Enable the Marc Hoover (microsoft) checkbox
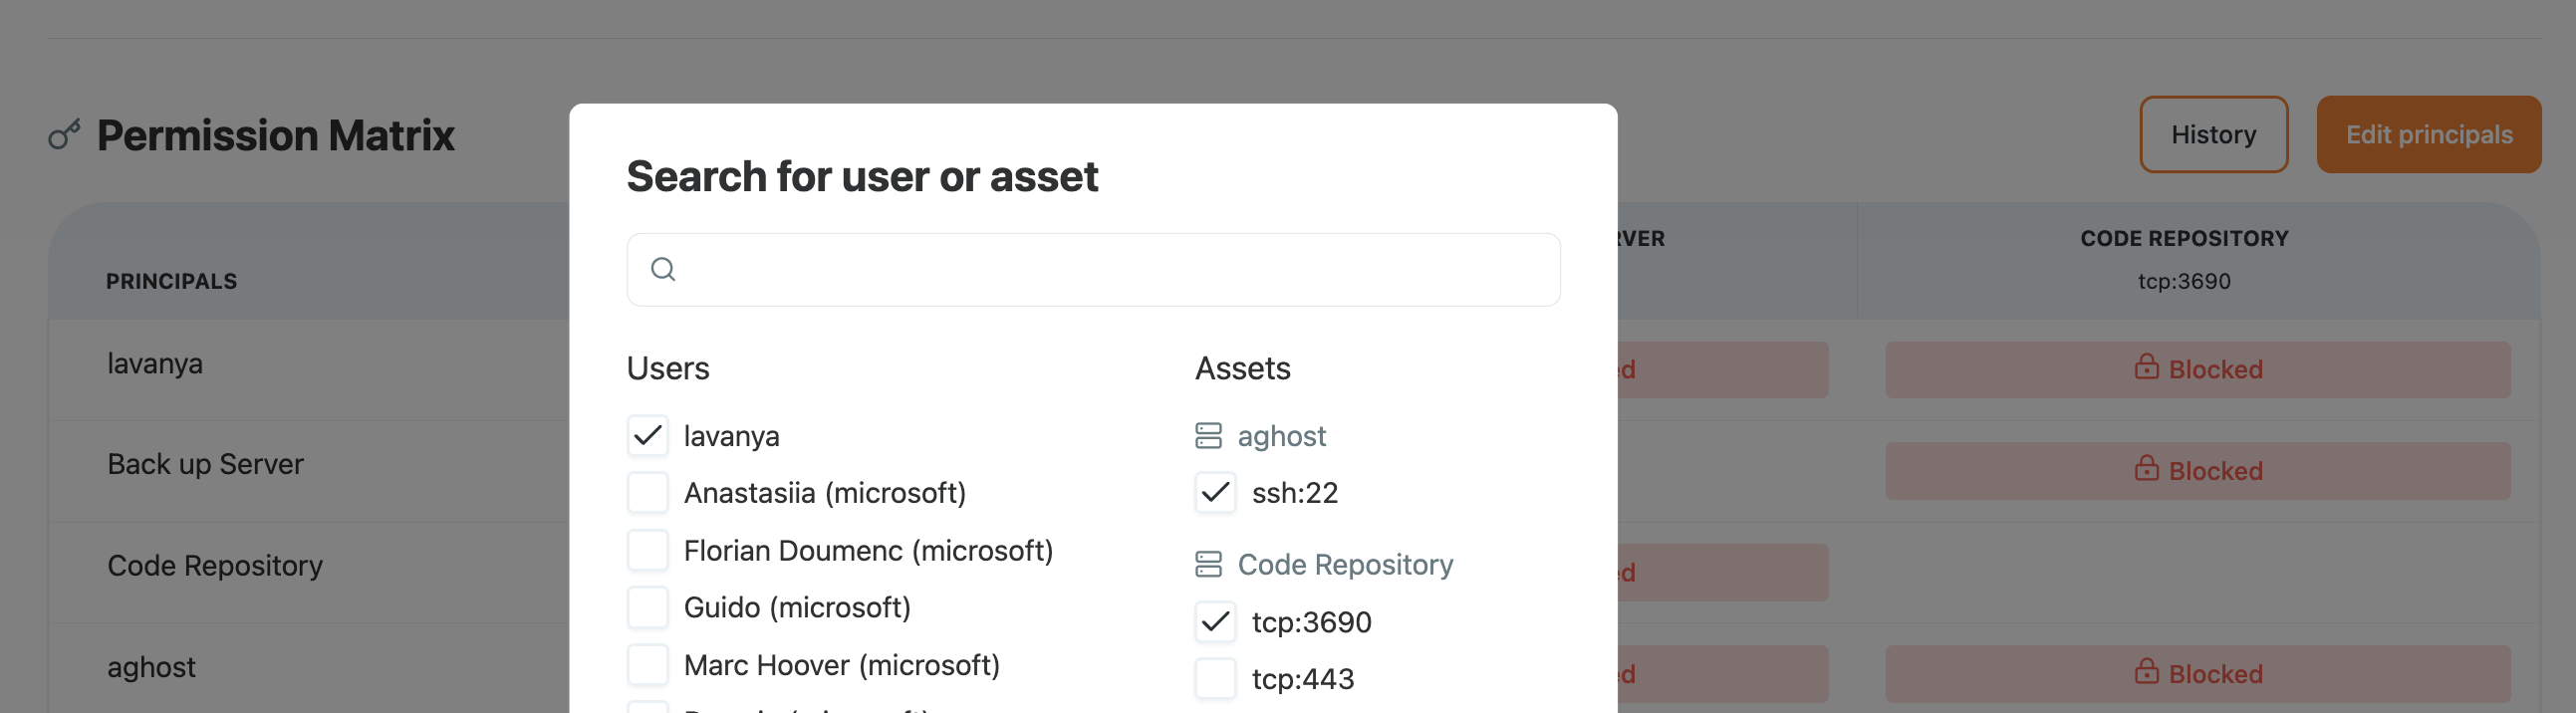 [x=648, y=665]
